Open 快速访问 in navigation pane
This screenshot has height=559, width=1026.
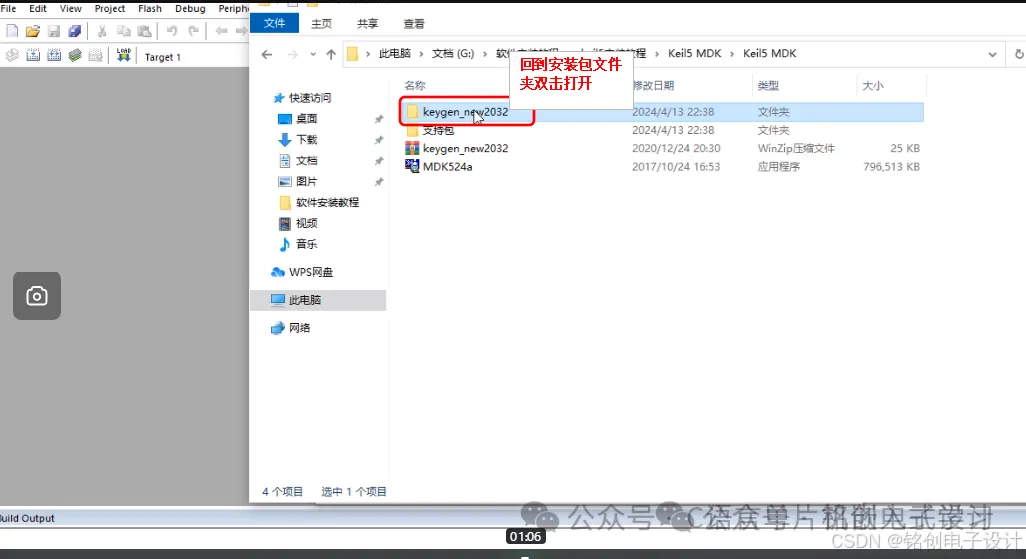coord(310,98)
